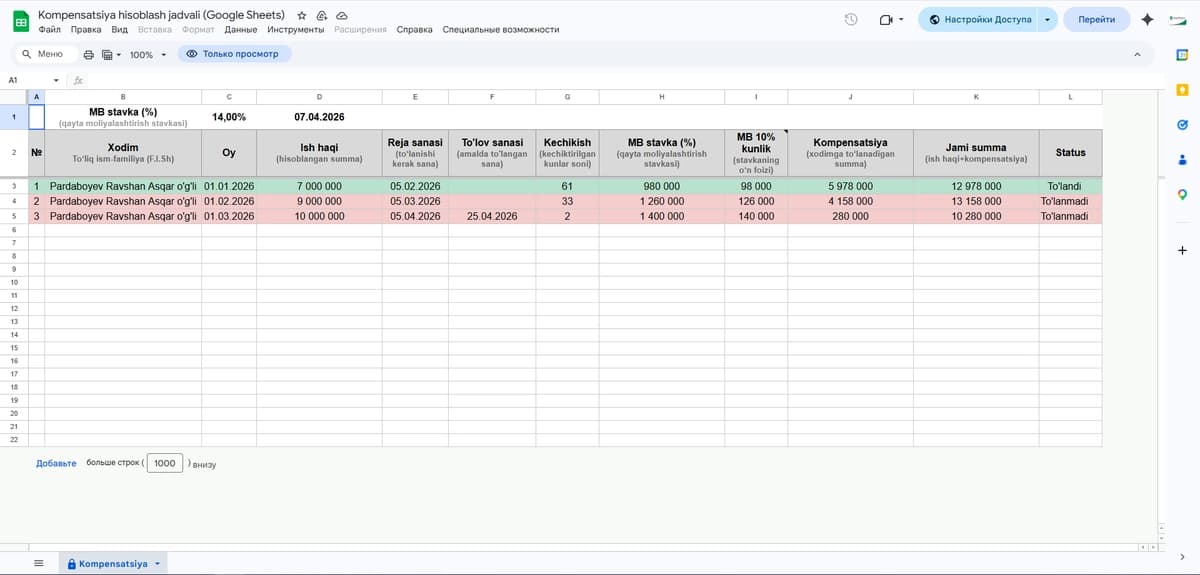The image size is (1200, 575).
Task: Select the To'lov sanasi cell 25.04.2026
Action: pos(491,216)
